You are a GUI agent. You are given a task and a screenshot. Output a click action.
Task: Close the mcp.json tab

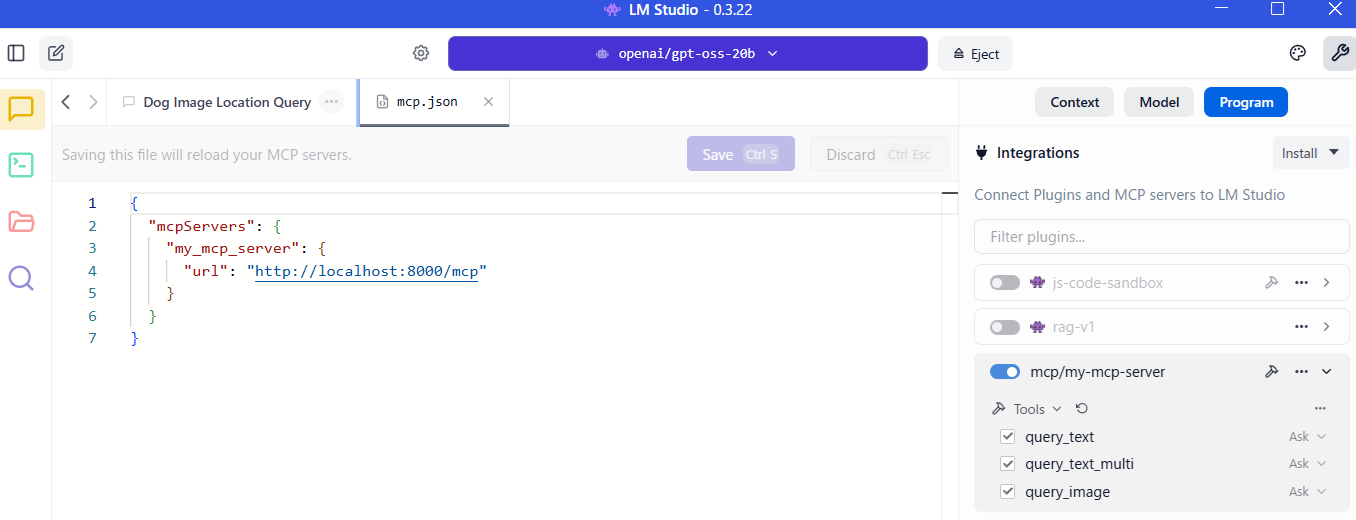[488, 102]
